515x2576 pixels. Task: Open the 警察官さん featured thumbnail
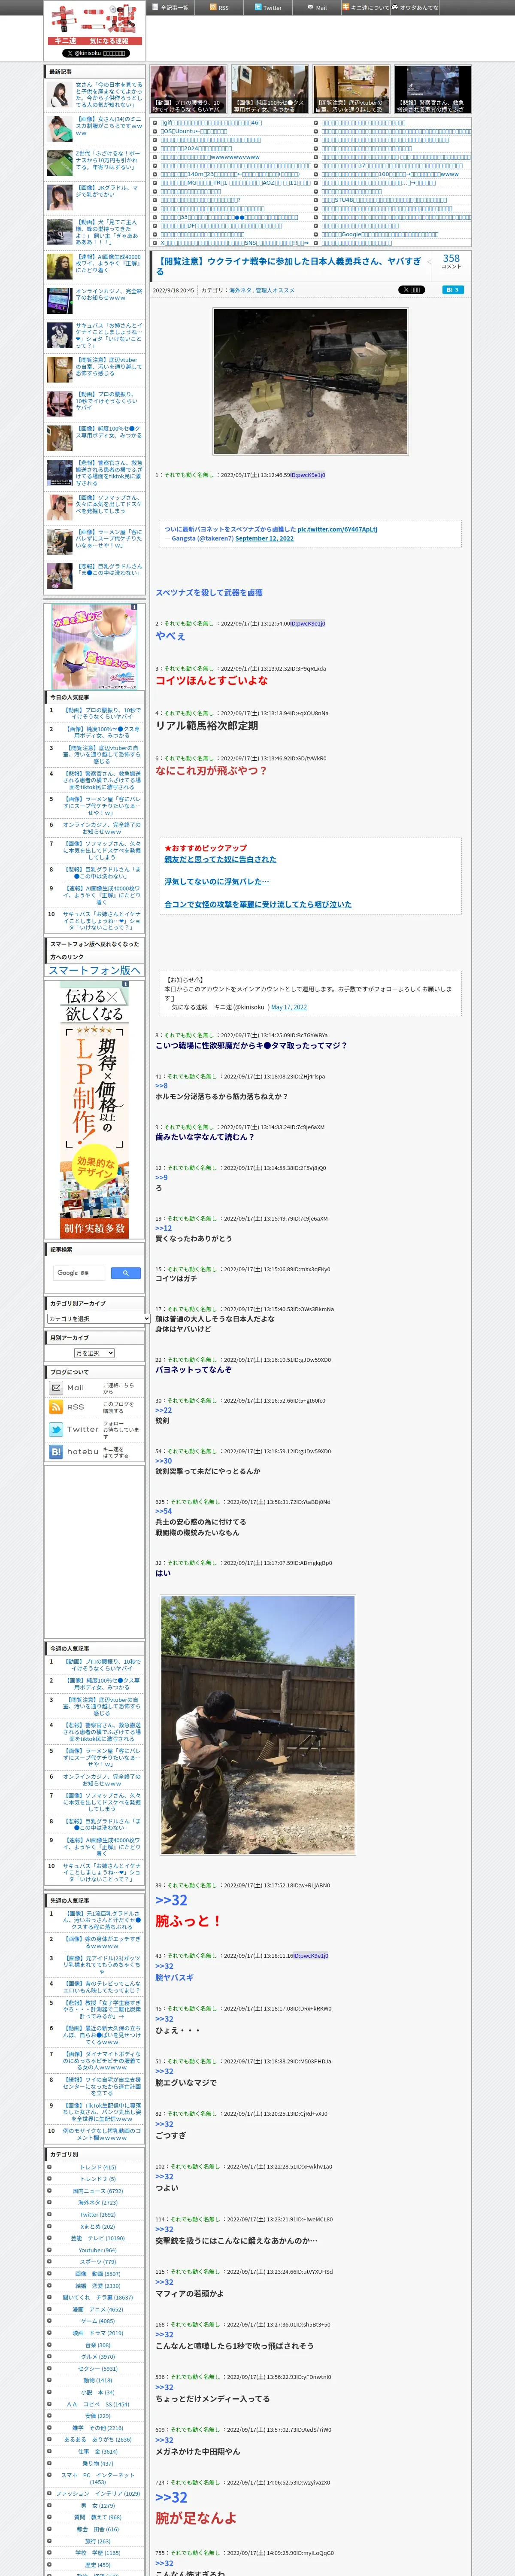pos(432,89)
